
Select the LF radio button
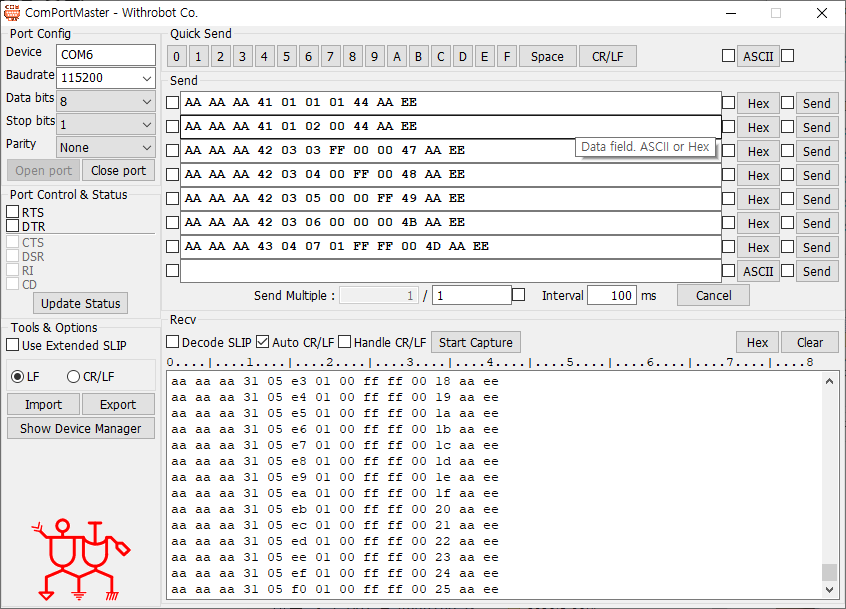(x=17, y=377)
